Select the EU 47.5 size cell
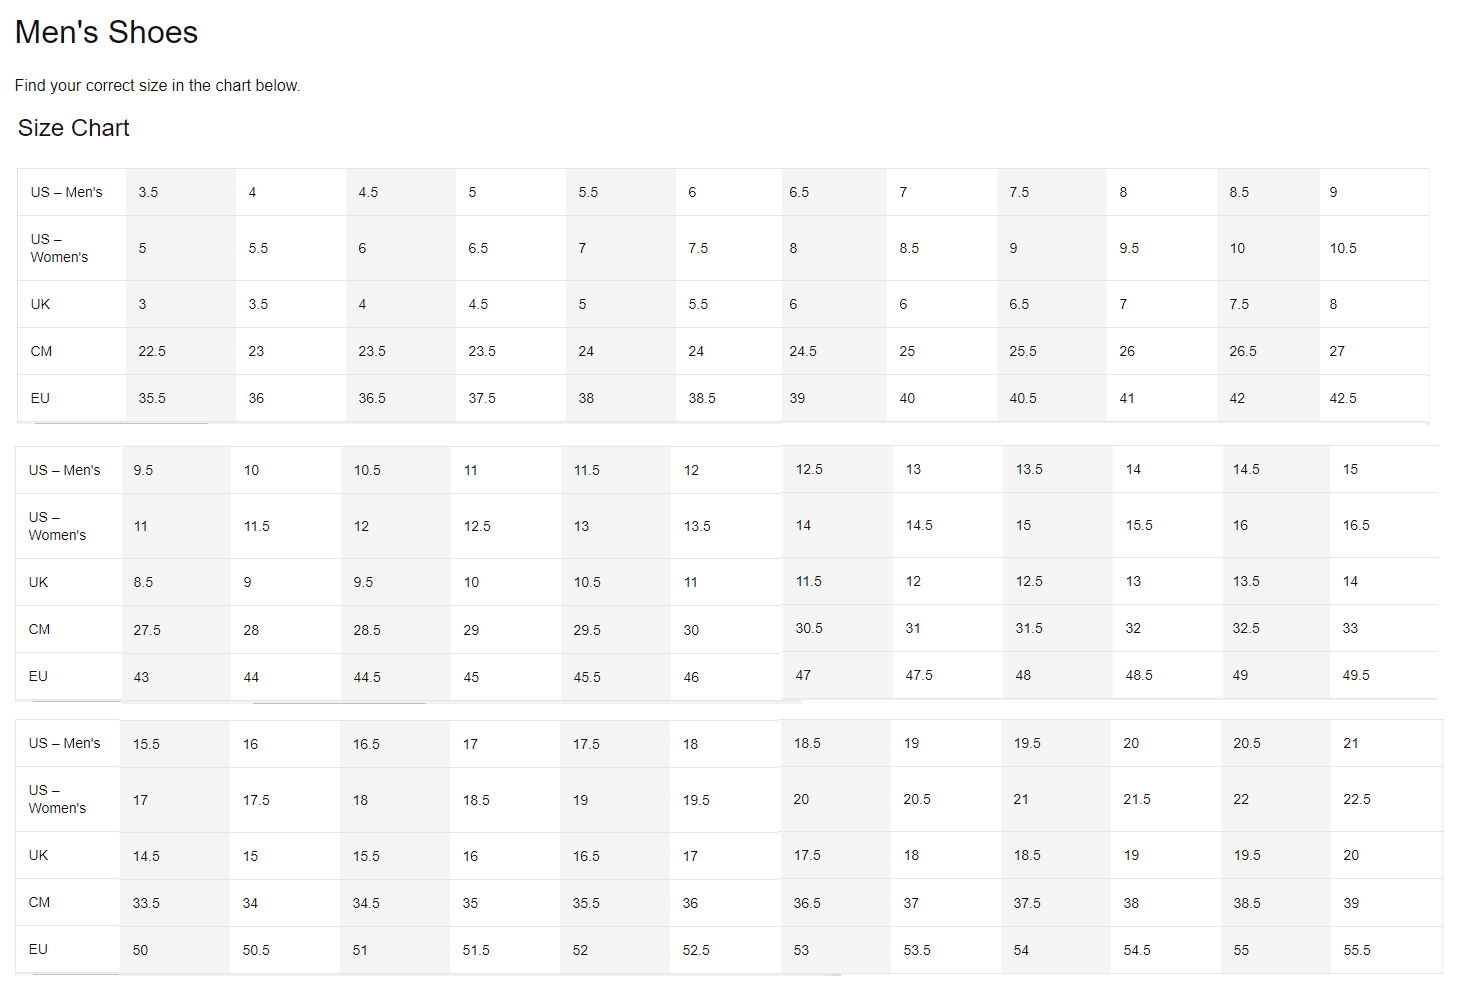 (x=919, y=675)
